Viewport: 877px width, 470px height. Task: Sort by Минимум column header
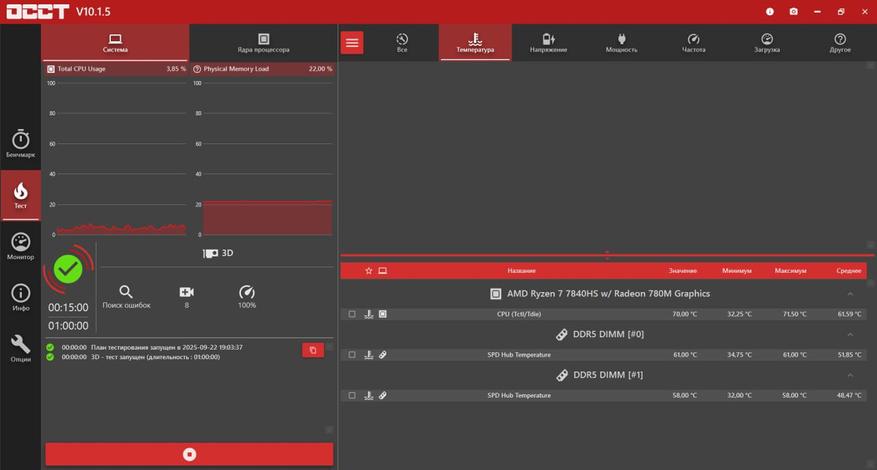point(737,271)
